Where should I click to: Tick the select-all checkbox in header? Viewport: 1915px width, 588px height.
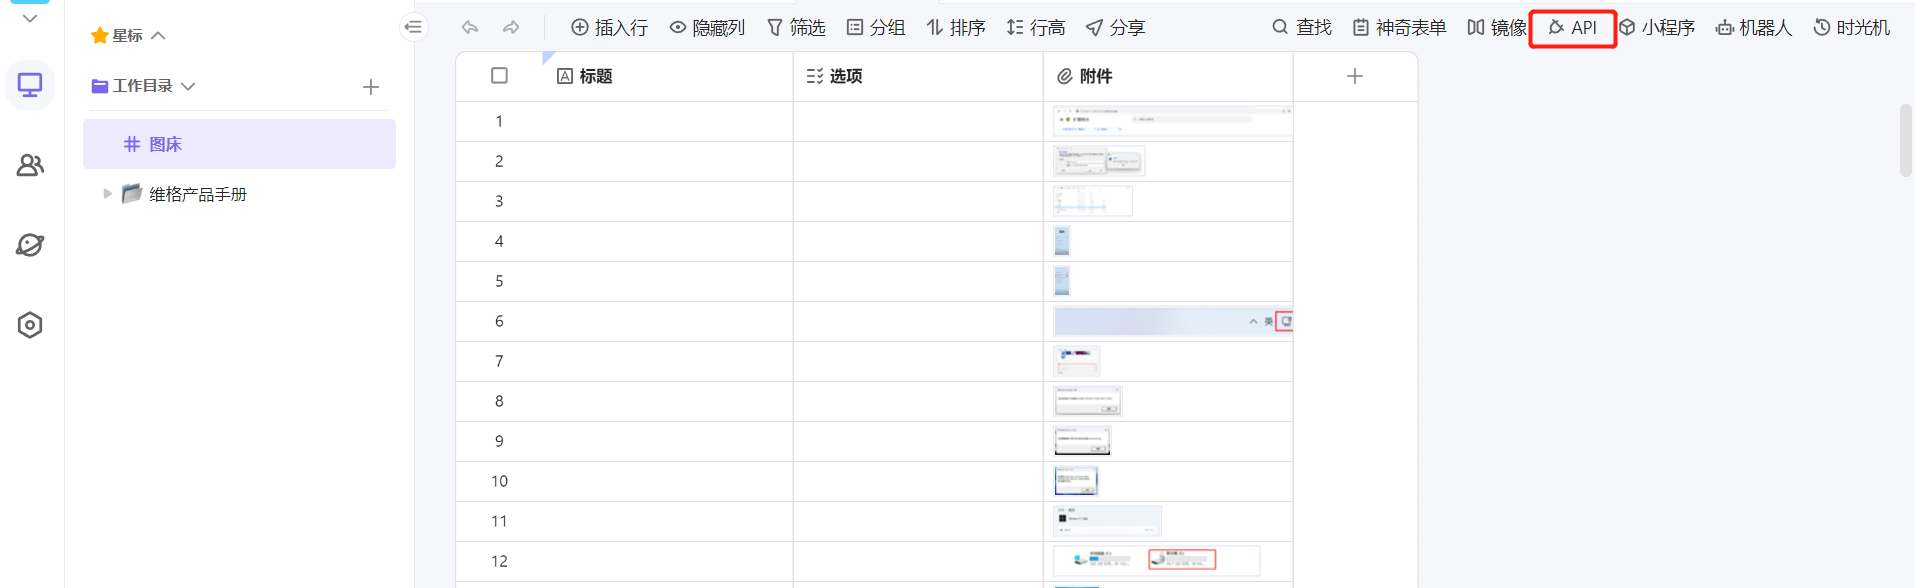(500, 76)
